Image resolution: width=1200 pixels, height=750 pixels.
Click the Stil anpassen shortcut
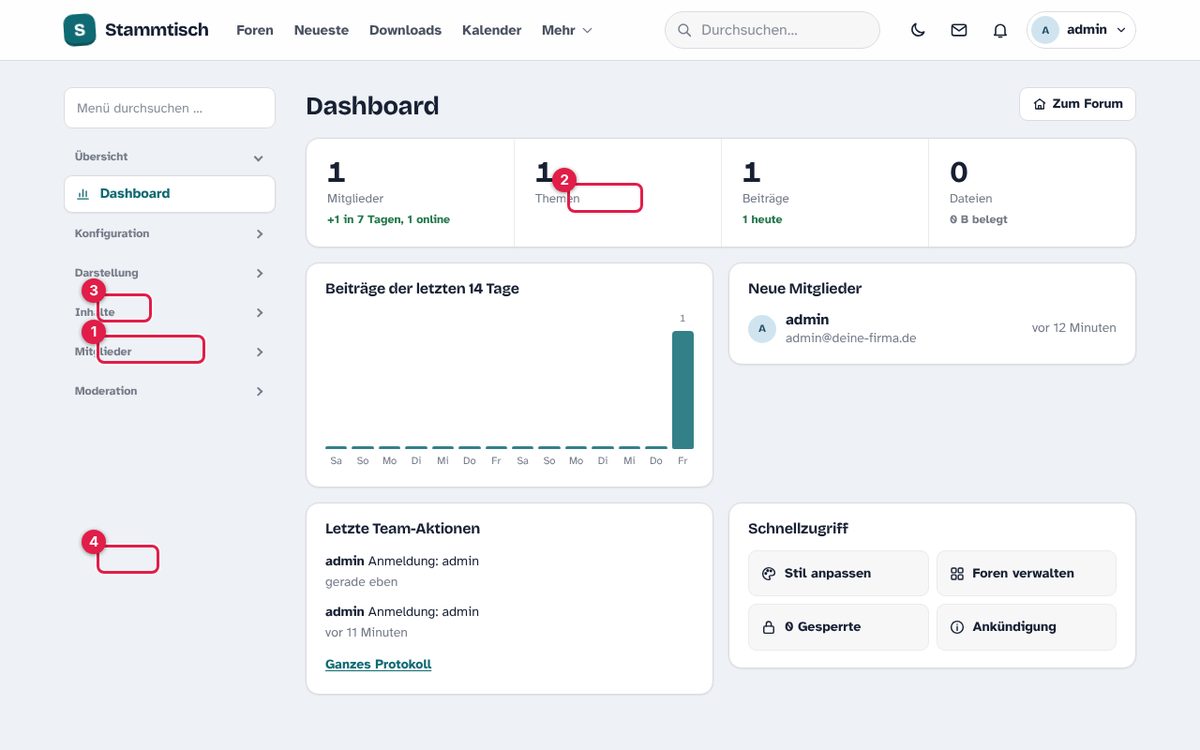838,574
